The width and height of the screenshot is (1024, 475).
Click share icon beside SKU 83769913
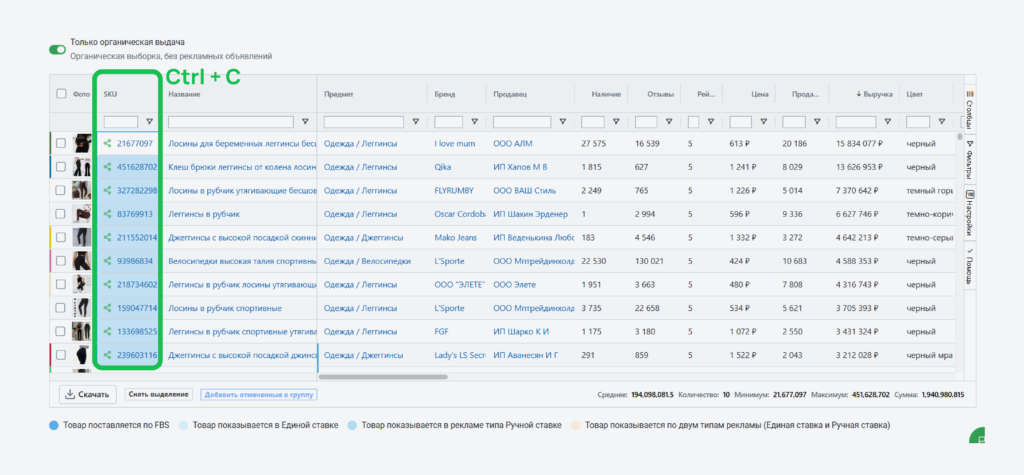(107, 214)
